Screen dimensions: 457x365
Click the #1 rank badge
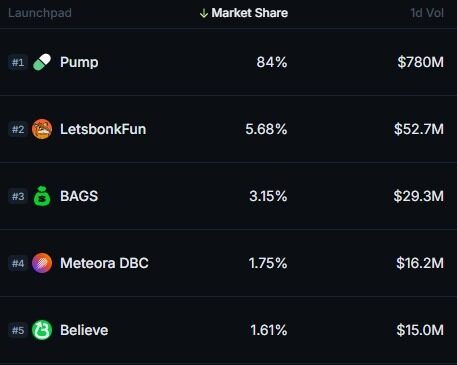point(18,62)
